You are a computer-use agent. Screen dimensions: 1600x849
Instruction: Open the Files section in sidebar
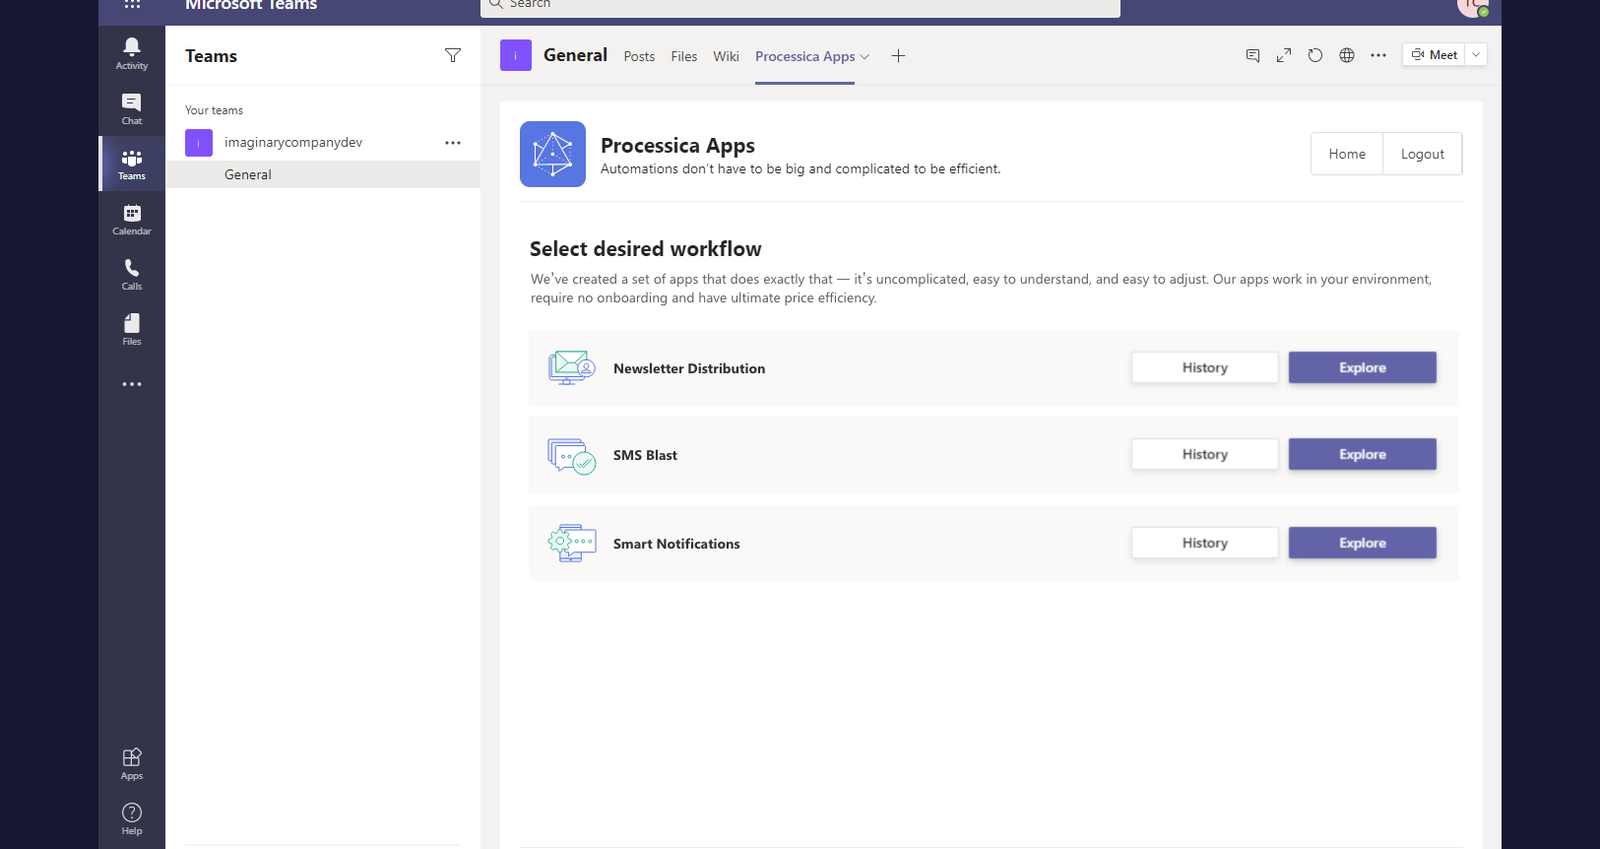tap(131, 328)
